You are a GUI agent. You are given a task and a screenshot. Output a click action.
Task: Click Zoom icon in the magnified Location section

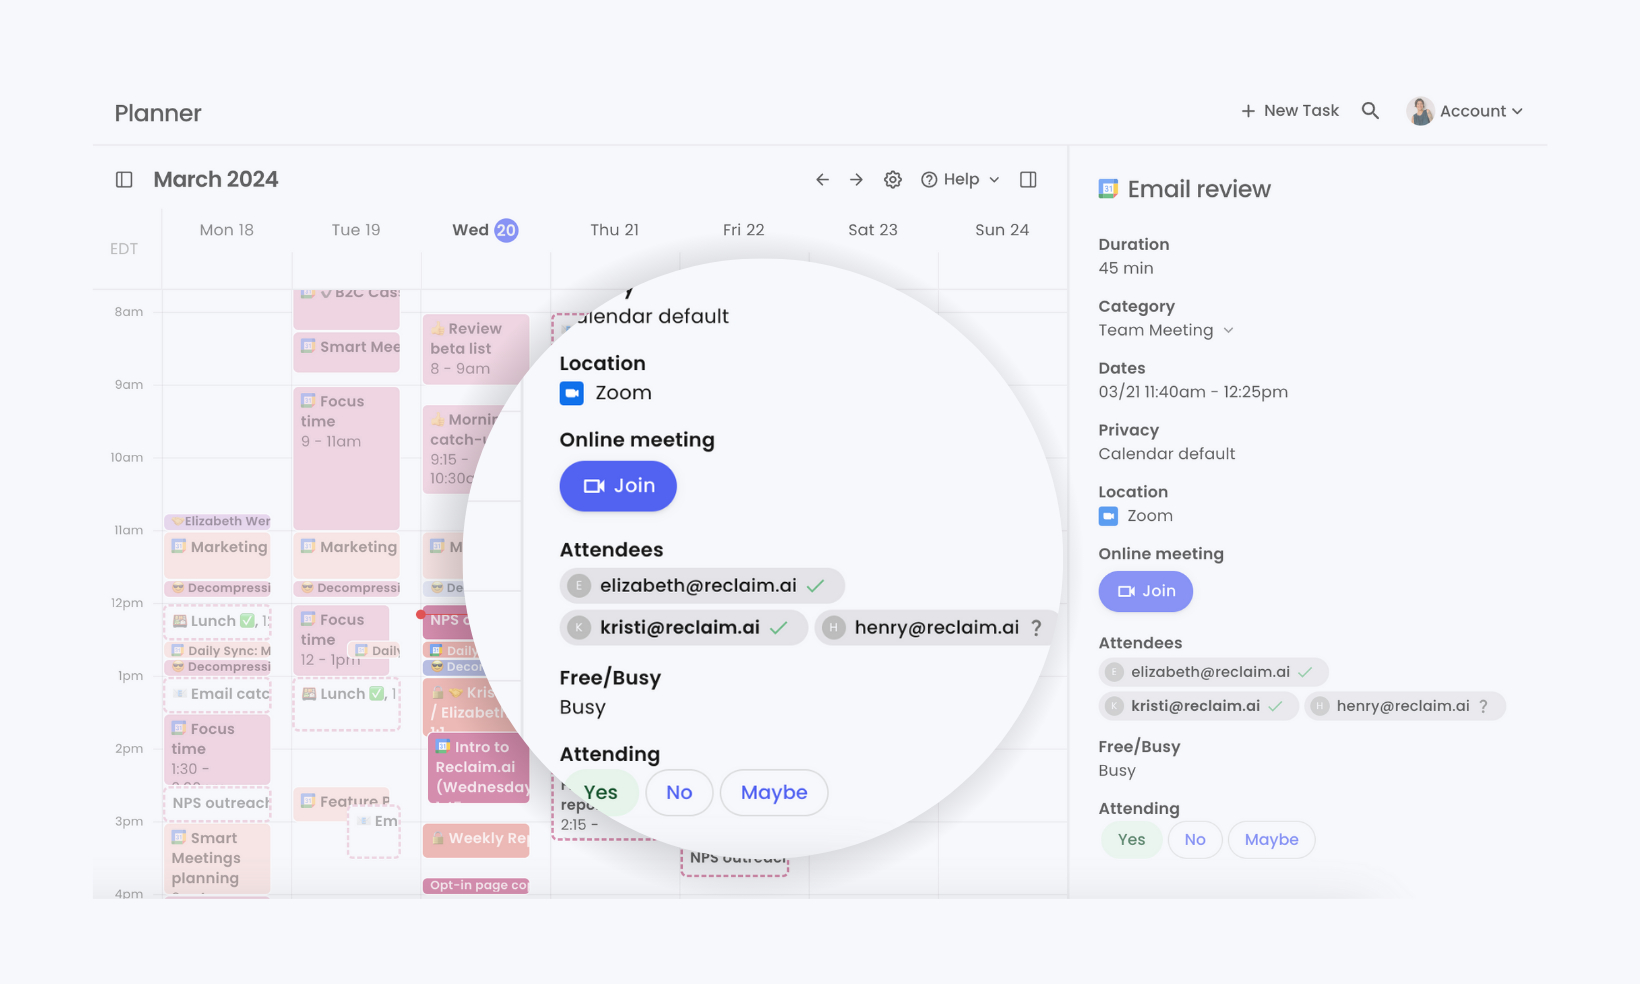(572, 393)
